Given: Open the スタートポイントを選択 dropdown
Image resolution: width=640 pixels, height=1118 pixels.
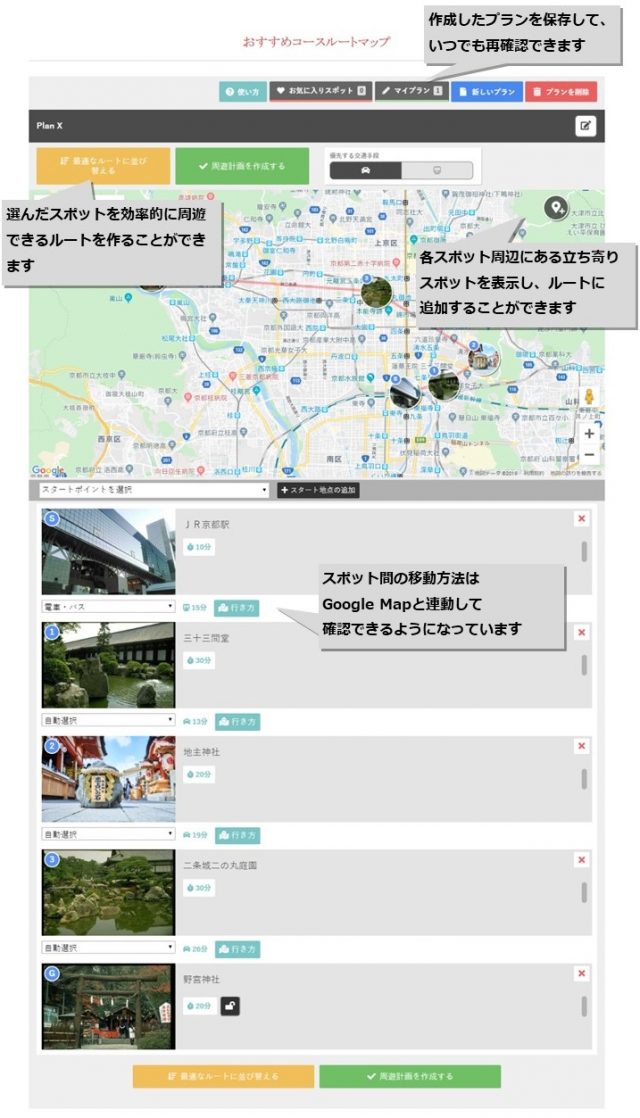Looking at the screenshot, I should [x=154, y=490].
